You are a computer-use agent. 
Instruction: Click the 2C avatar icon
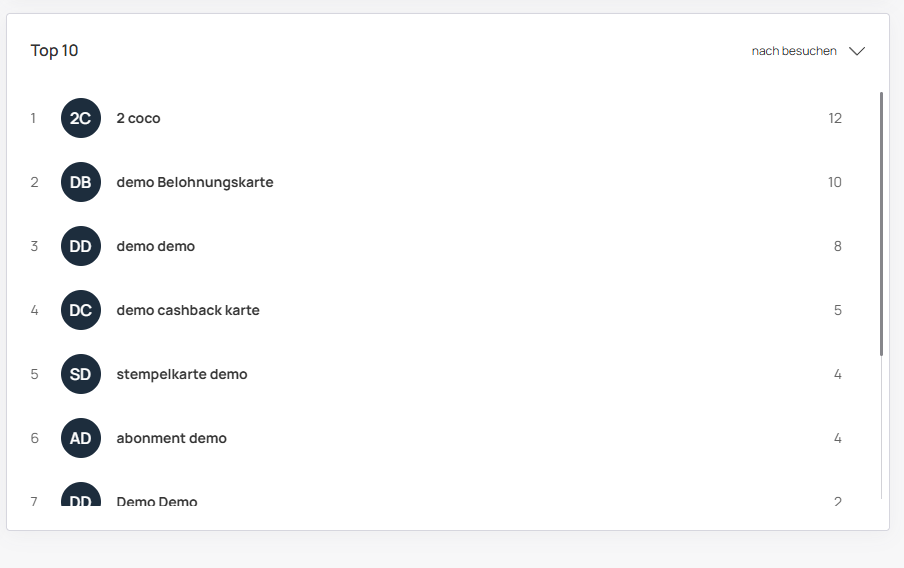[x=81, y=118]
